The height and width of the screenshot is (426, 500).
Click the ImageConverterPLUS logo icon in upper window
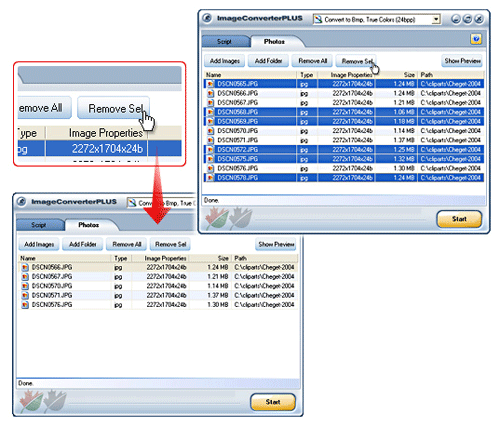(207, 18)
